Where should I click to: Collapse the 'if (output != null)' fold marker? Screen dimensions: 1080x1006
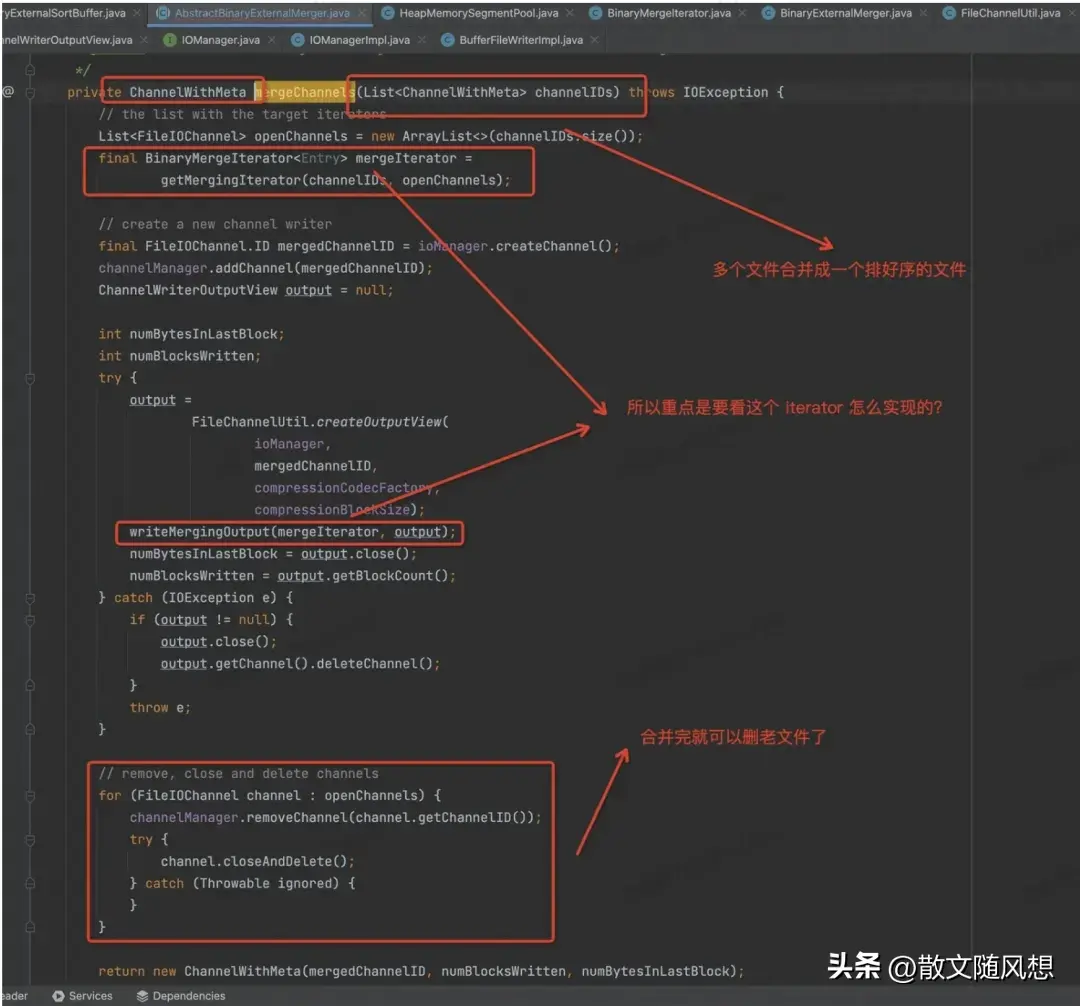30,620
